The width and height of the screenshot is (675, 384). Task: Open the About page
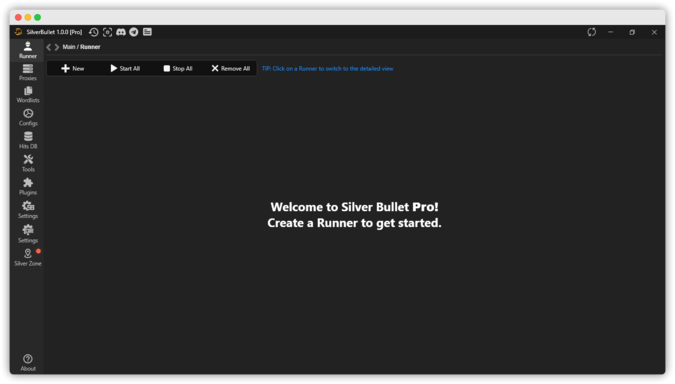tap(28, 362)
